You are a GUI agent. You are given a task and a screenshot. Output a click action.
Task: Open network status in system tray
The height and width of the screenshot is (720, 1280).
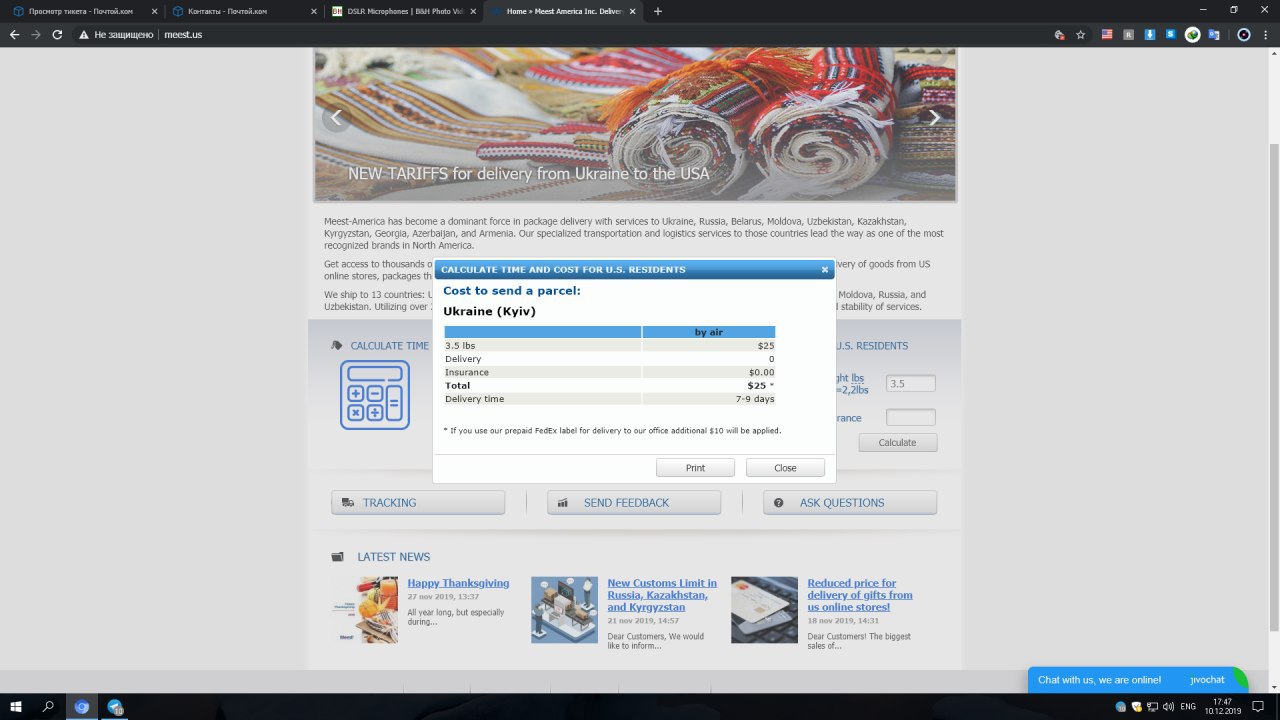tap(1152, 706)
